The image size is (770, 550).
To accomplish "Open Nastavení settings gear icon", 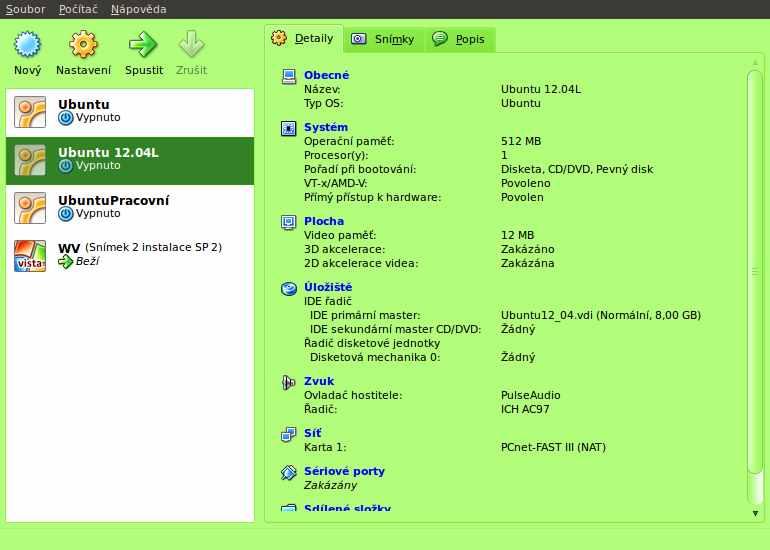I will pos(83,45).
